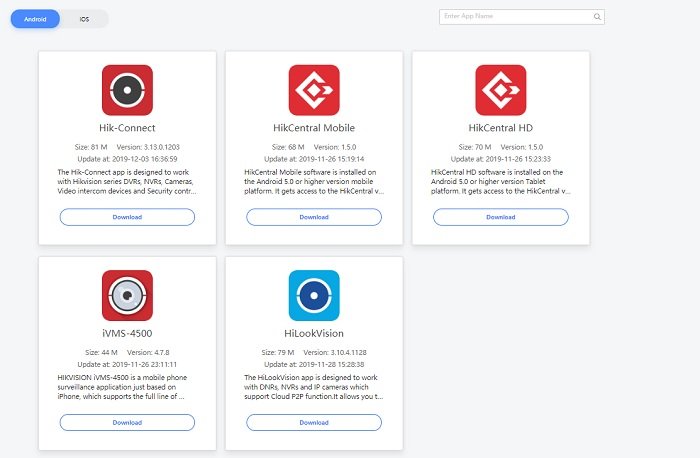Screen dimensions: 700x458
Task: Switch to the Android tab
Action: click(35, 19)
